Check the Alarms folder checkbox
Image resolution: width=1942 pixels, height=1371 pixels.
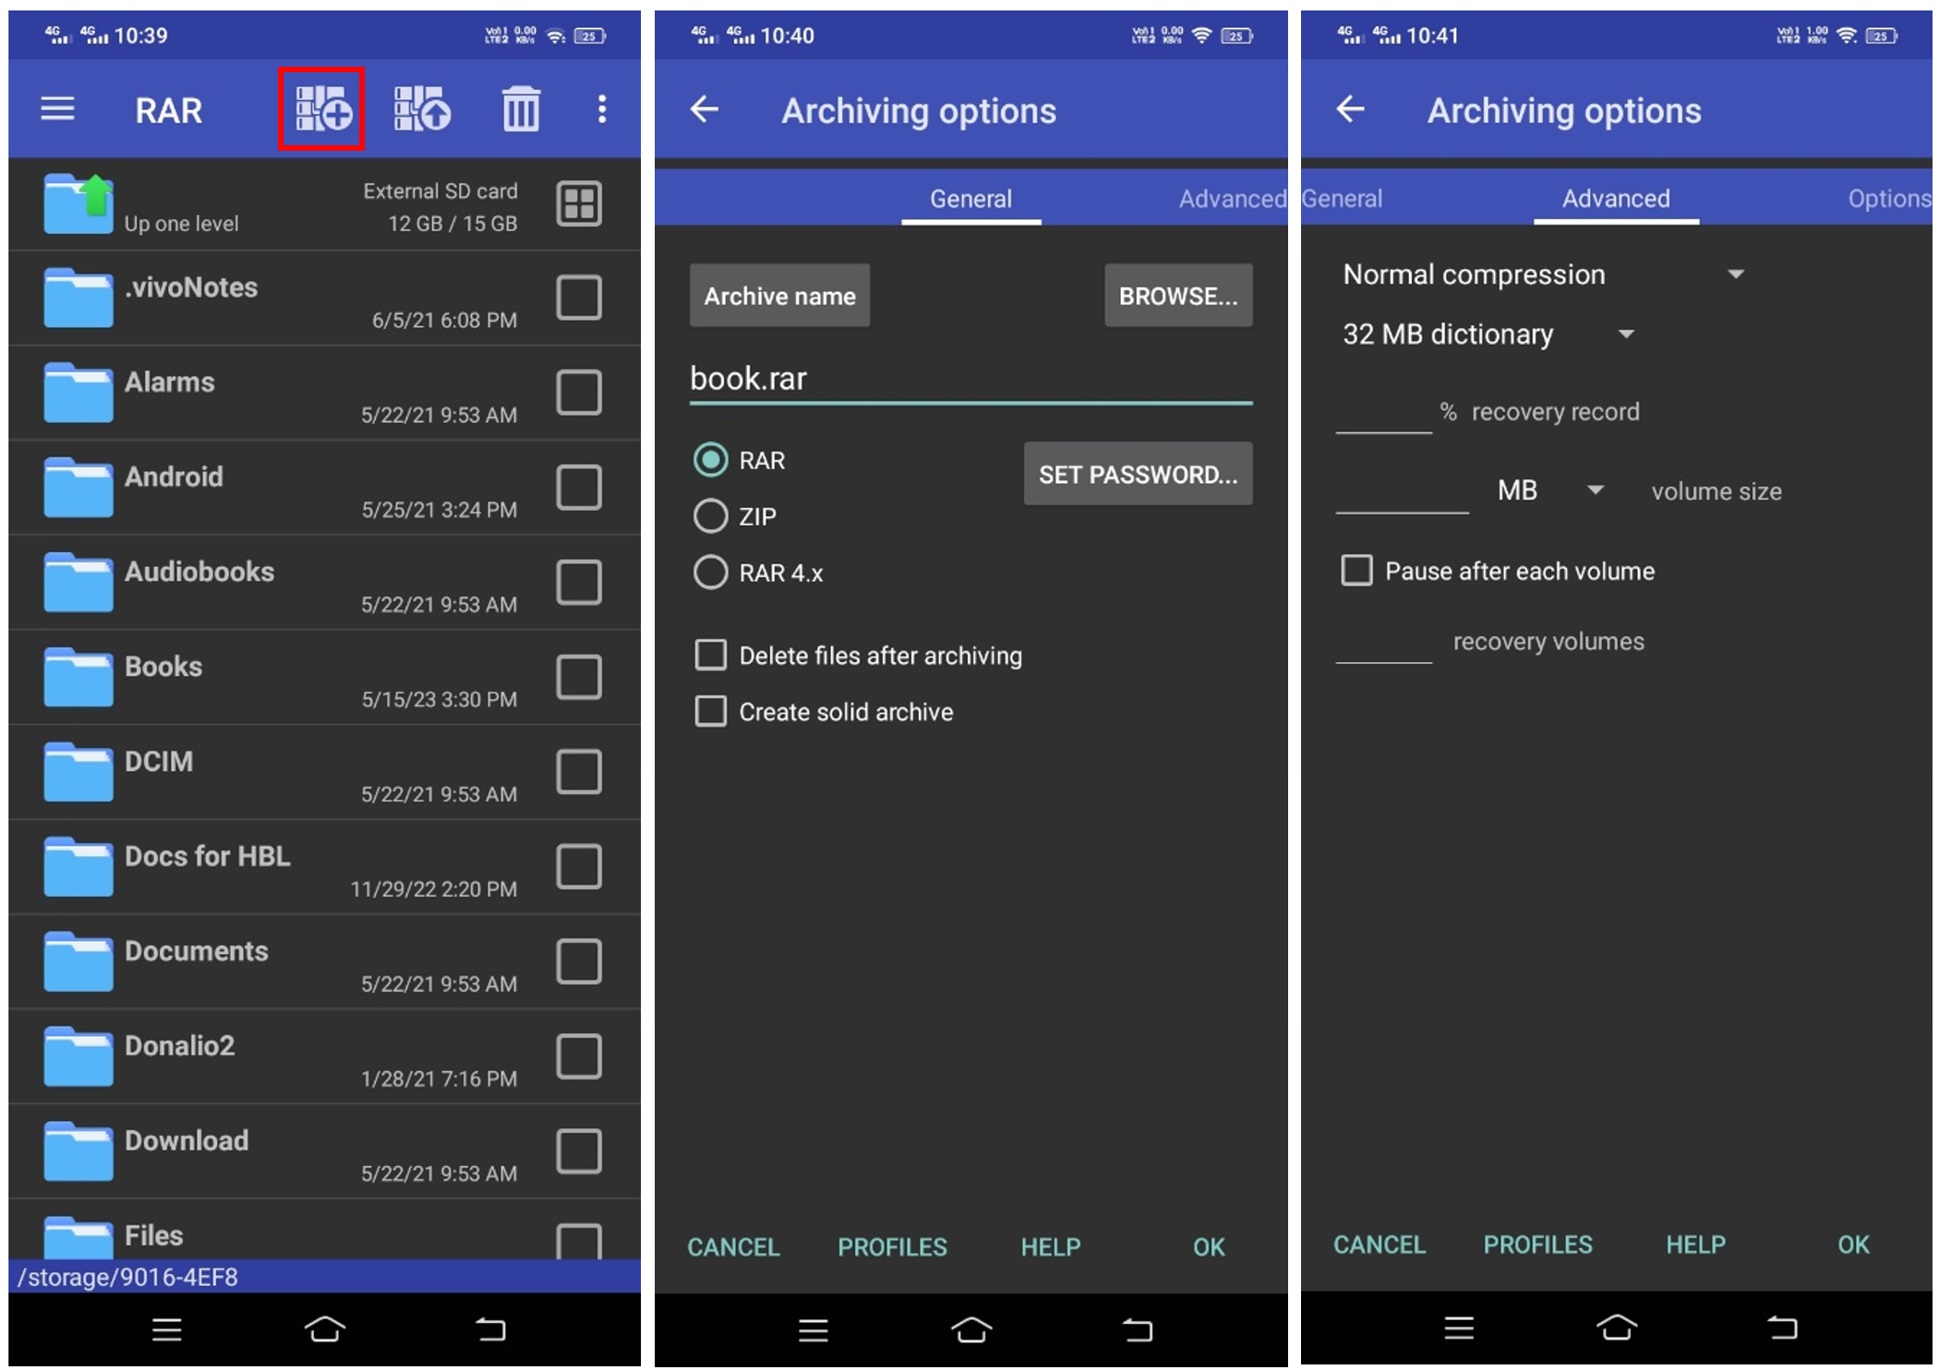[579, 392]
